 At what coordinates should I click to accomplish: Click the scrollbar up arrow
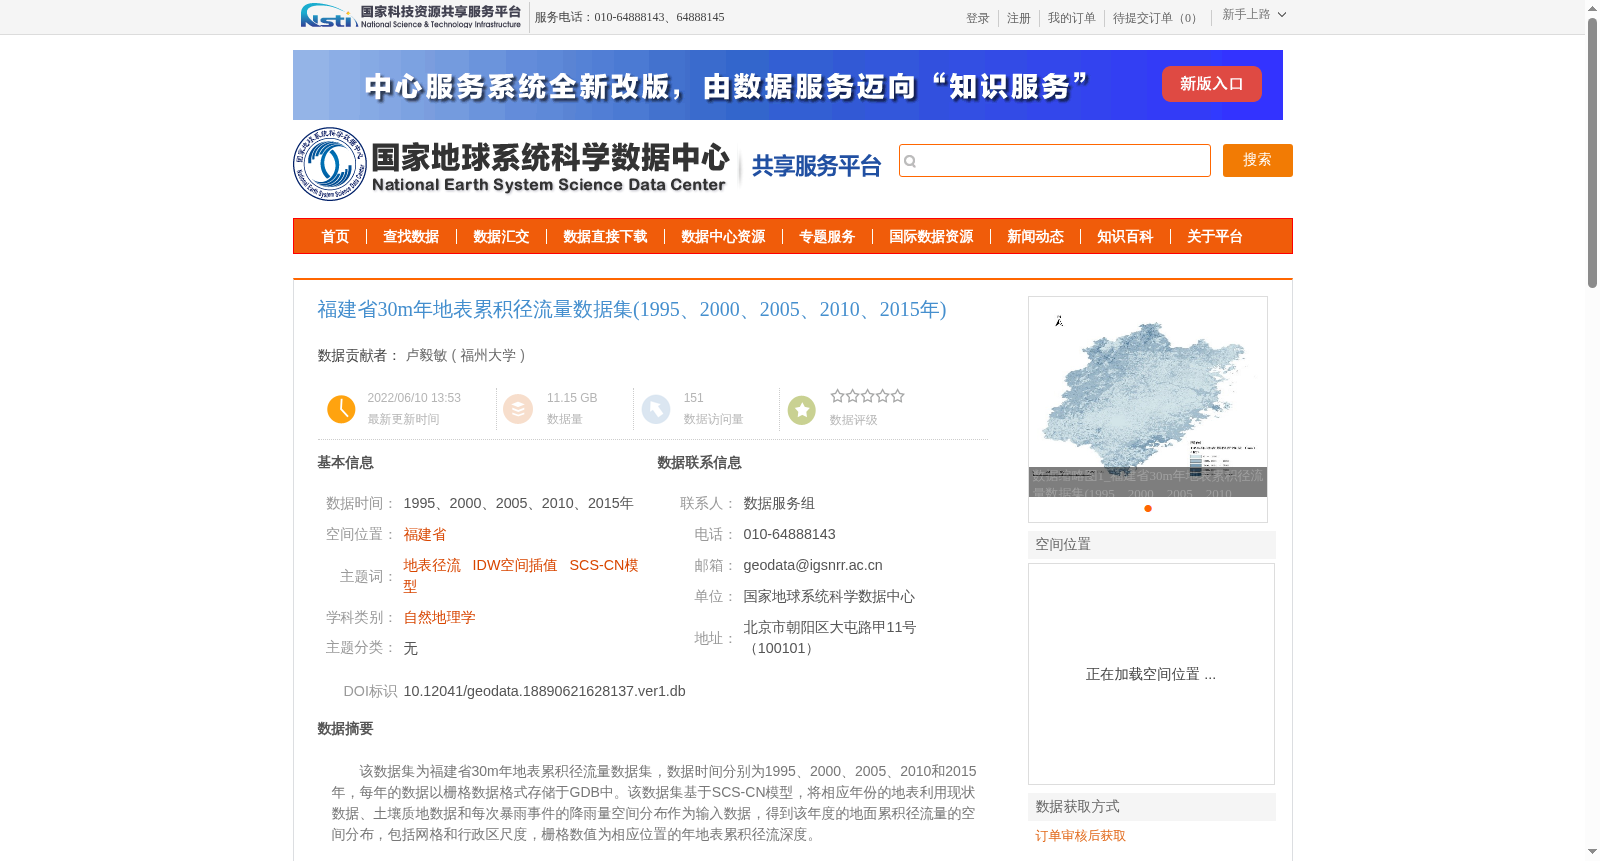point(1592,8)
